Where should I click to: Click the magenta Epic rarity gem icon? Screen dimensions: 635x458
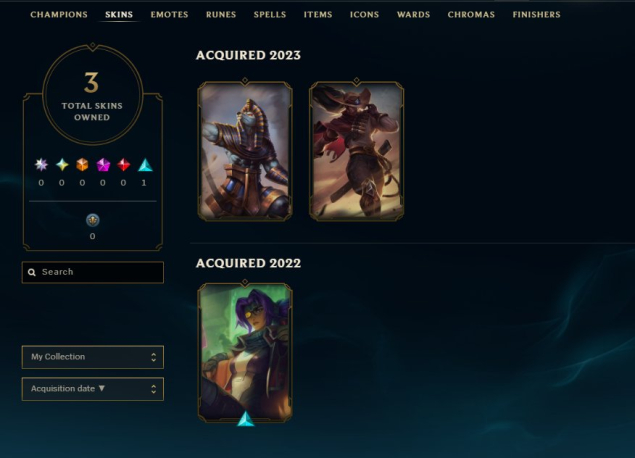point(103,164)
